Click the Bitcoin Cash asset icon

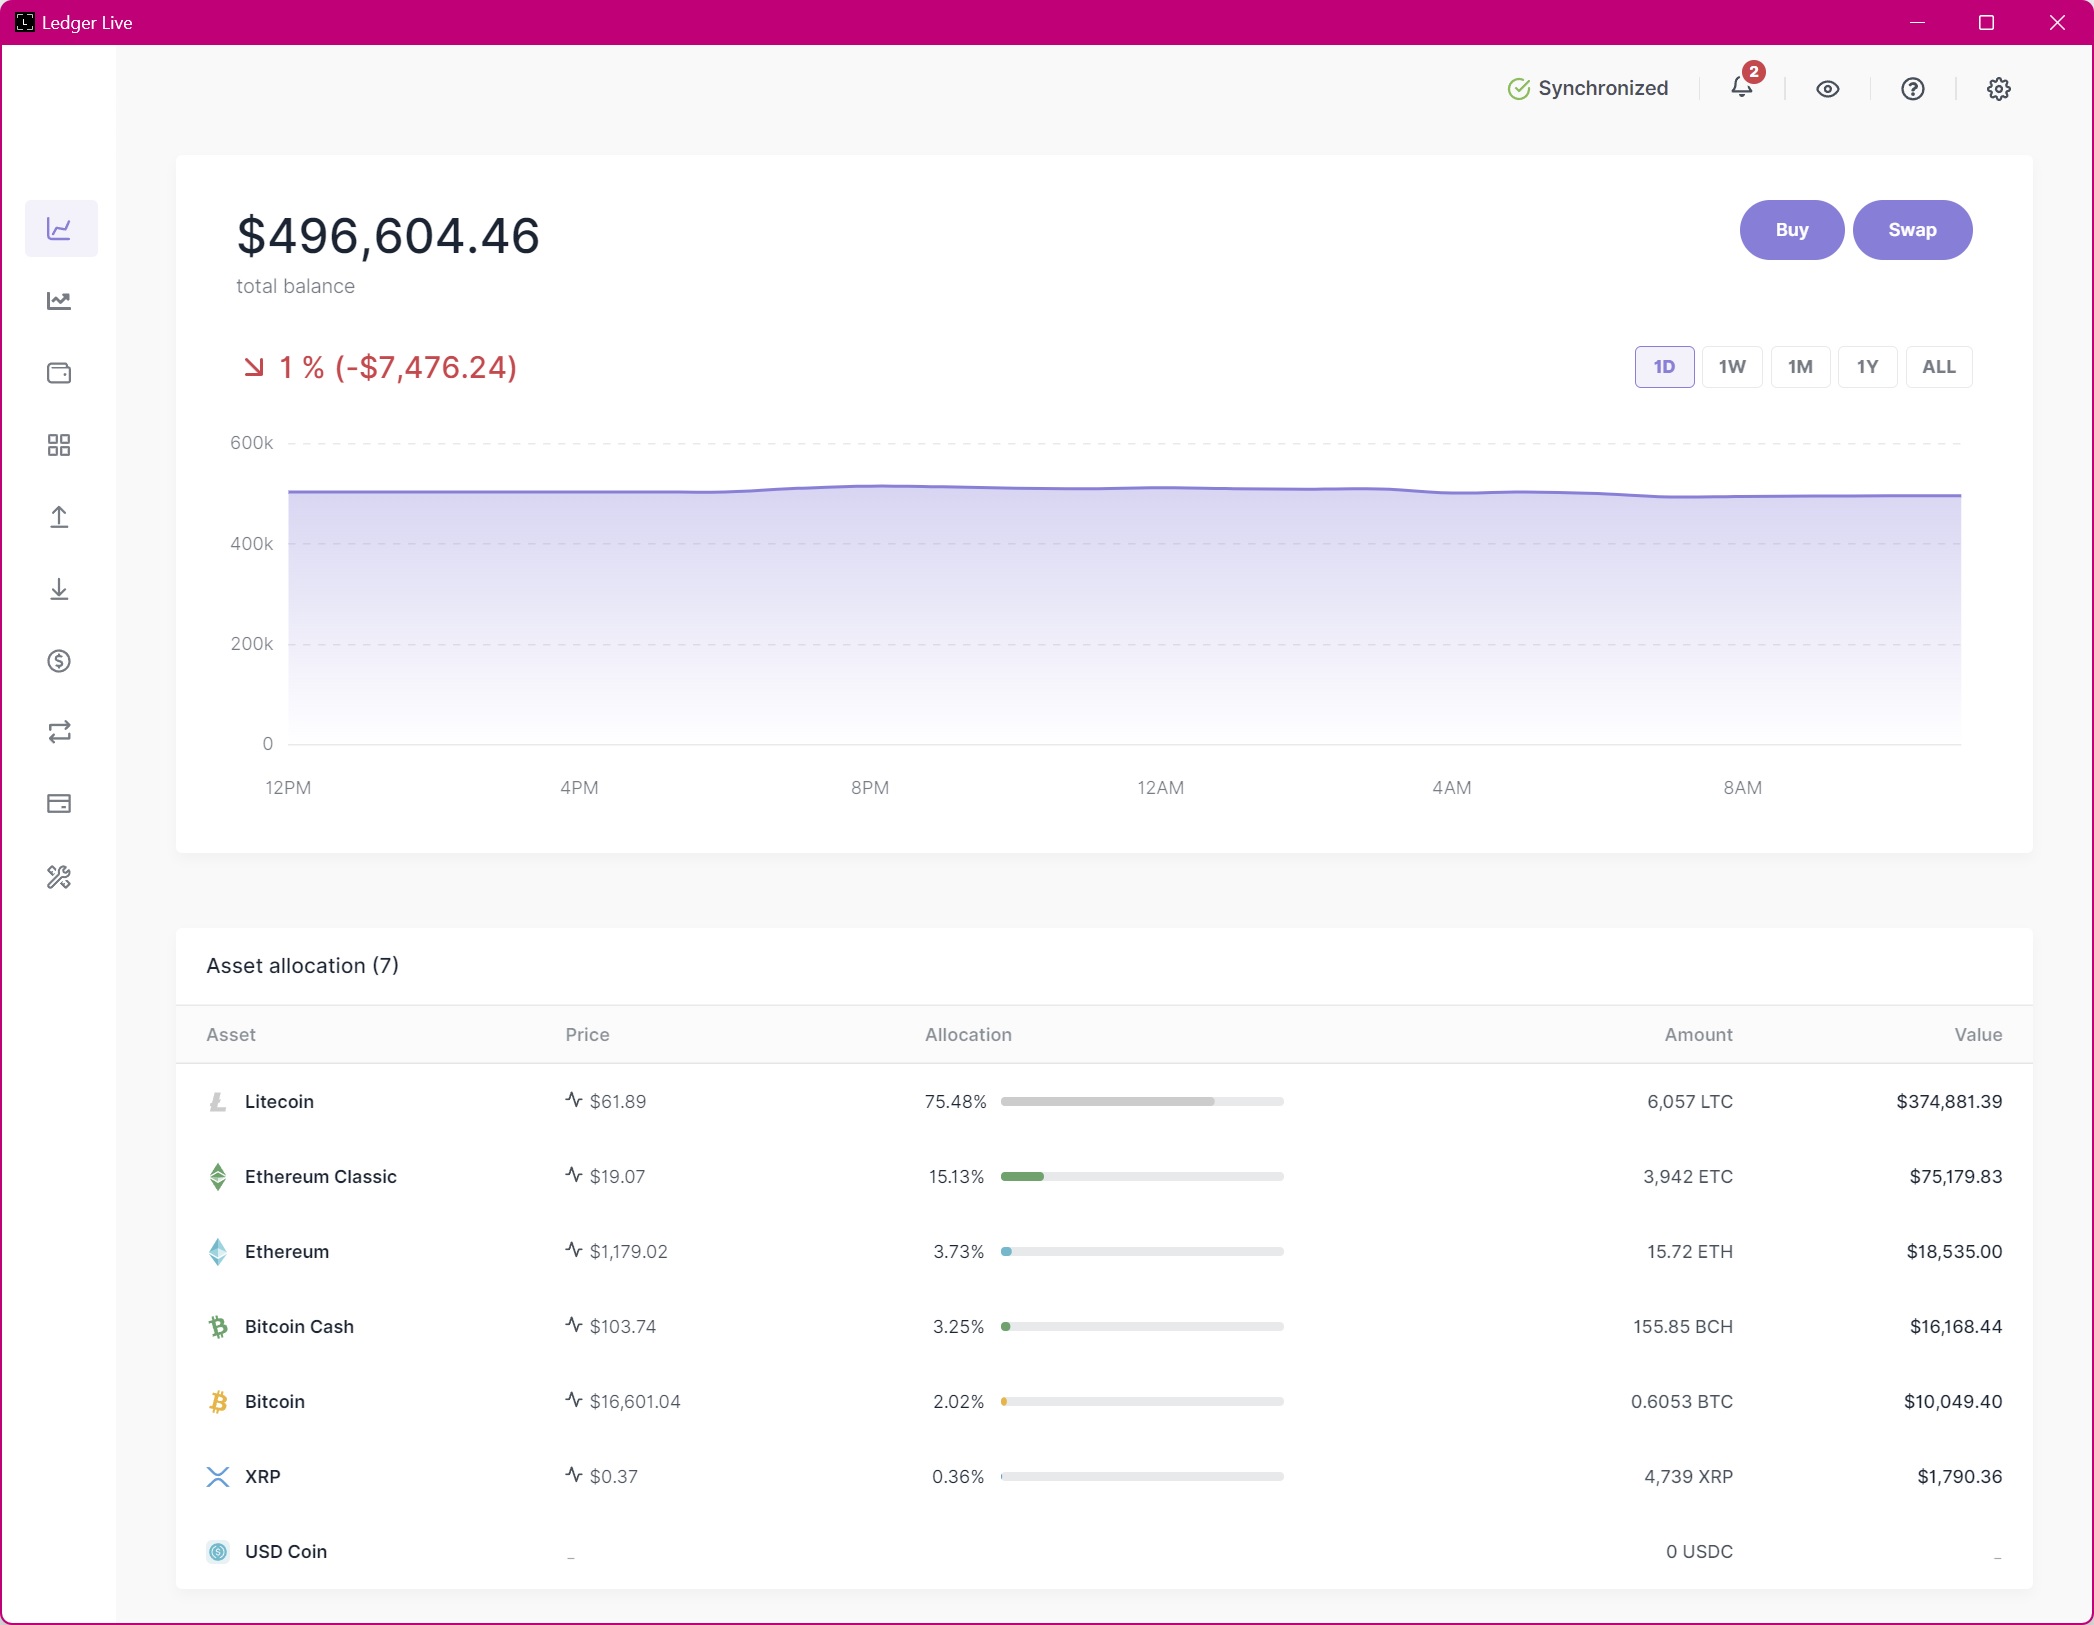(x=218, y=1327)
